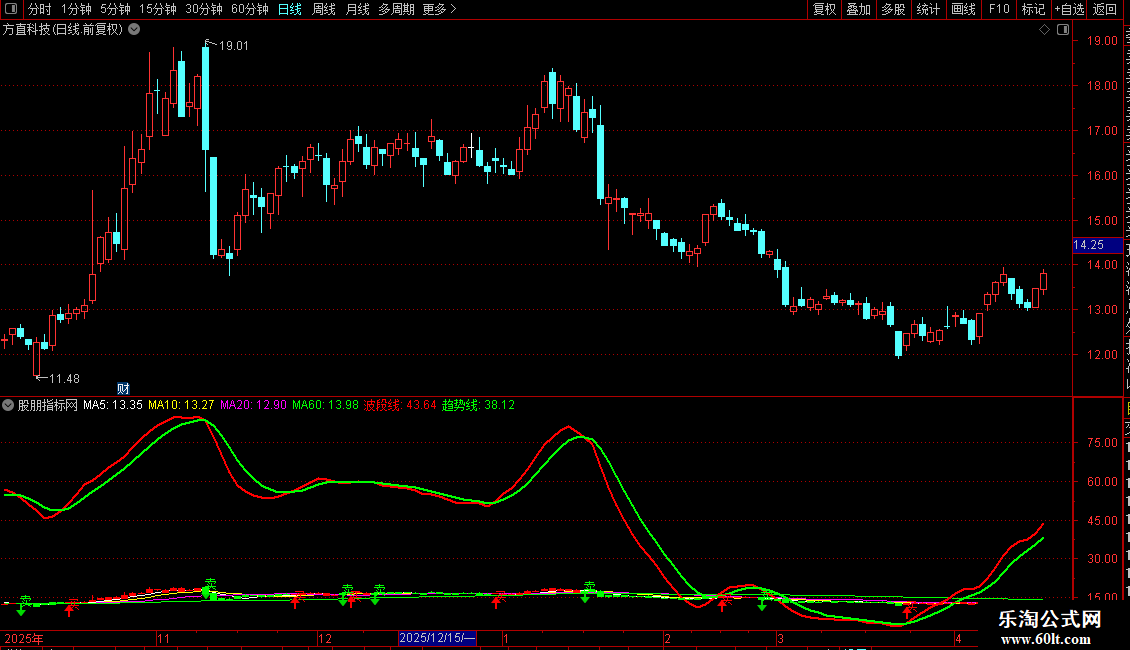
Task: Add stock with +自选 button
Action: click(x=1069, y=9)
